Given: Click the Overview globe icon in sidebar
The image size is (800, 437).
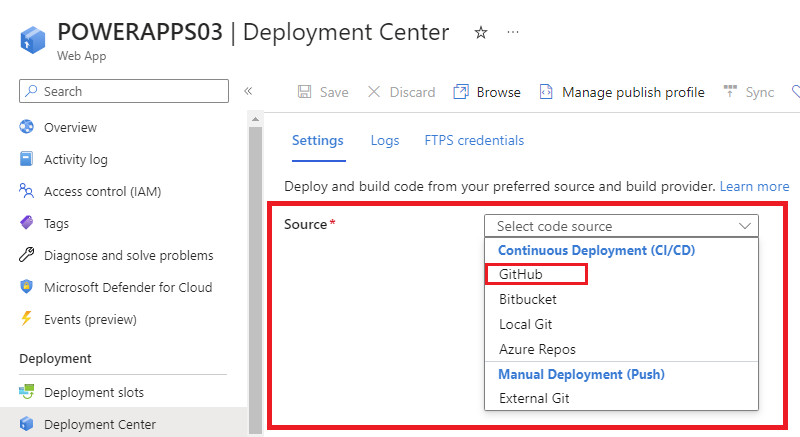Looking at the screenshot, I should point(27,127).
